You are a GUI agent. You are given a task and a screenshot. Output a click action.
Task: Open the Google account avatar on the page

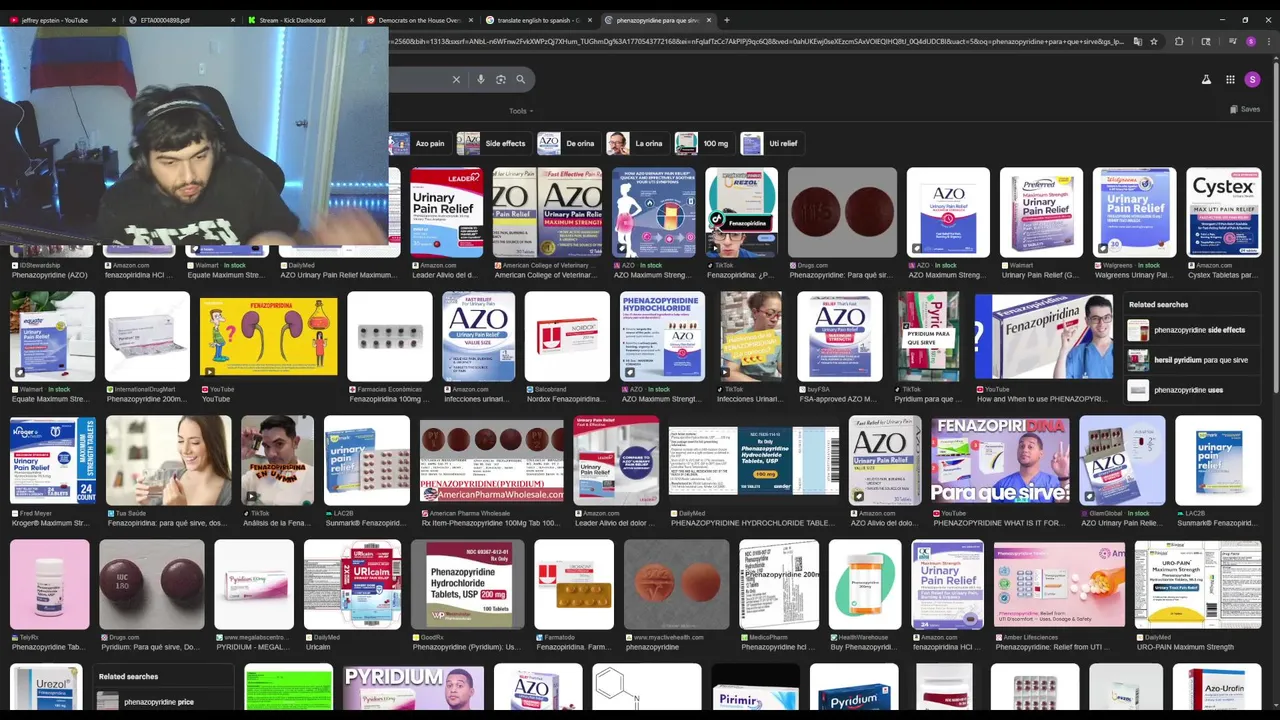tap(1252, 79)
